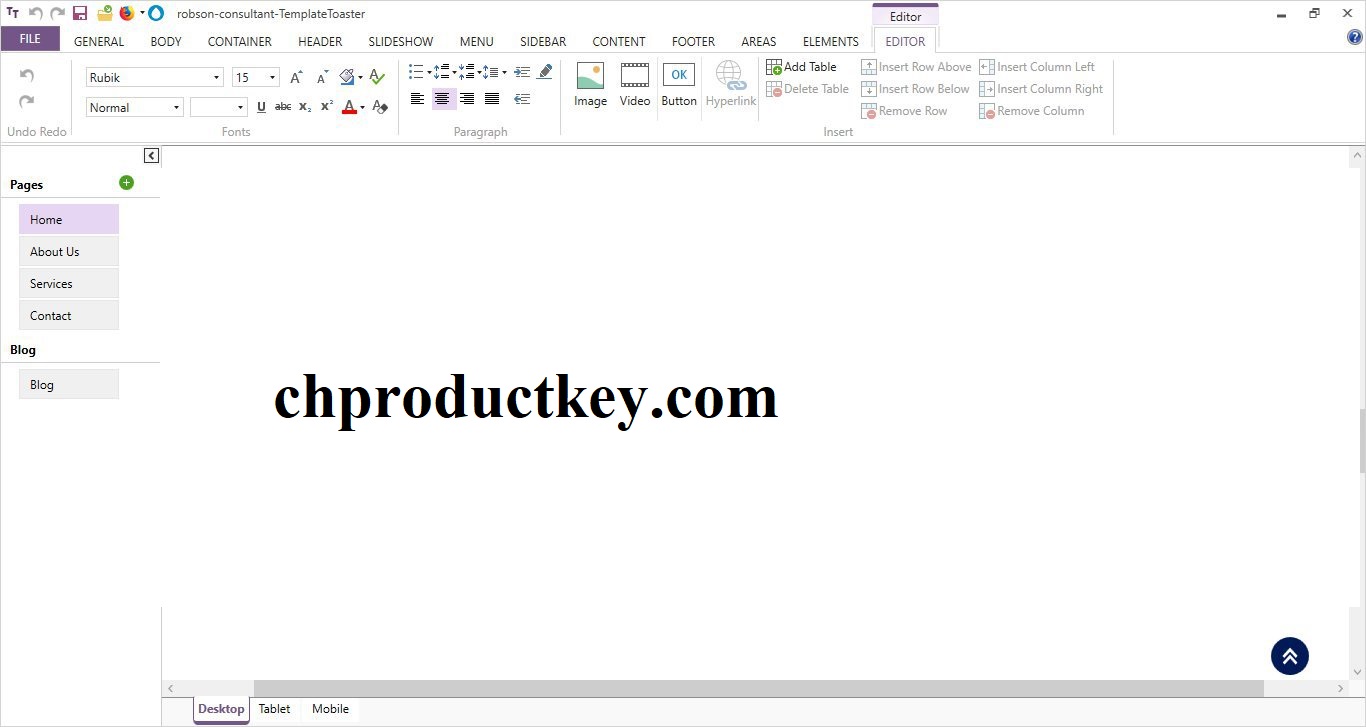
Task: Toggle superscript formatting
Action: pos(327,107)
